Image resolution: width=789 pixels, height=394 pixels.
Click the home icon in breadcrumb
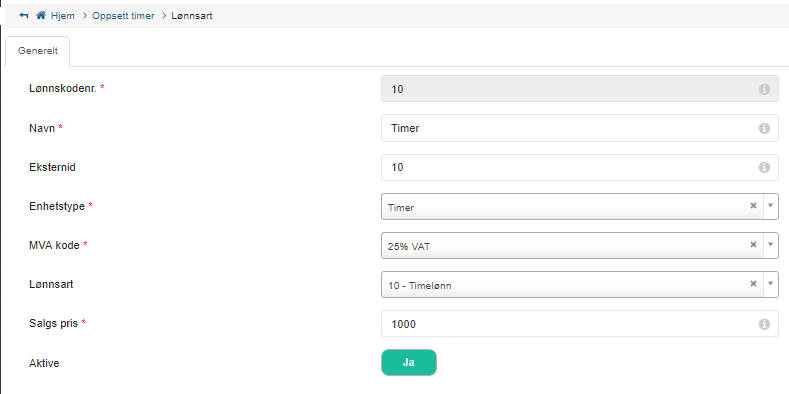[41, 16]
